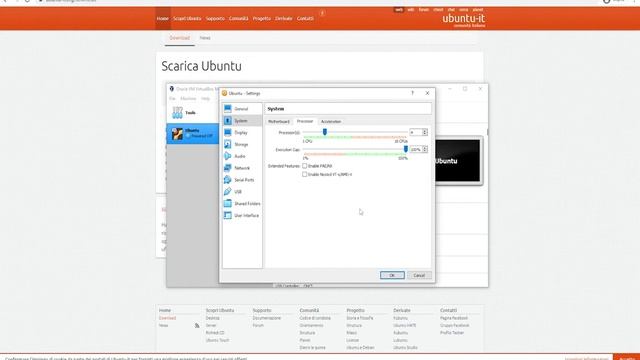Image resolution: width=640 pixels, height=360 pixels.
Task: Click the Ubuntu VM preview thumbnail
Action: click(x=458, y=161)
